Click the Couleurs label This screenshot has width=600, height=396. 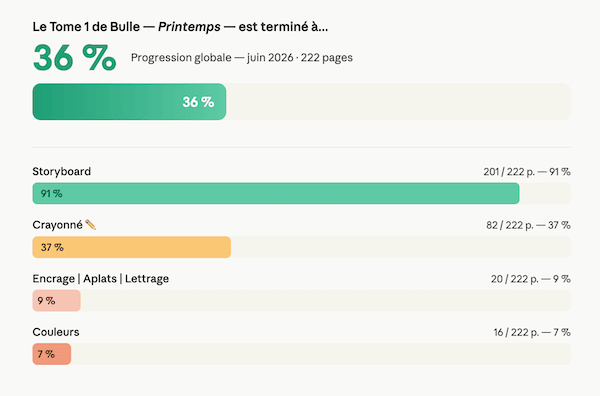click(56, 332)
